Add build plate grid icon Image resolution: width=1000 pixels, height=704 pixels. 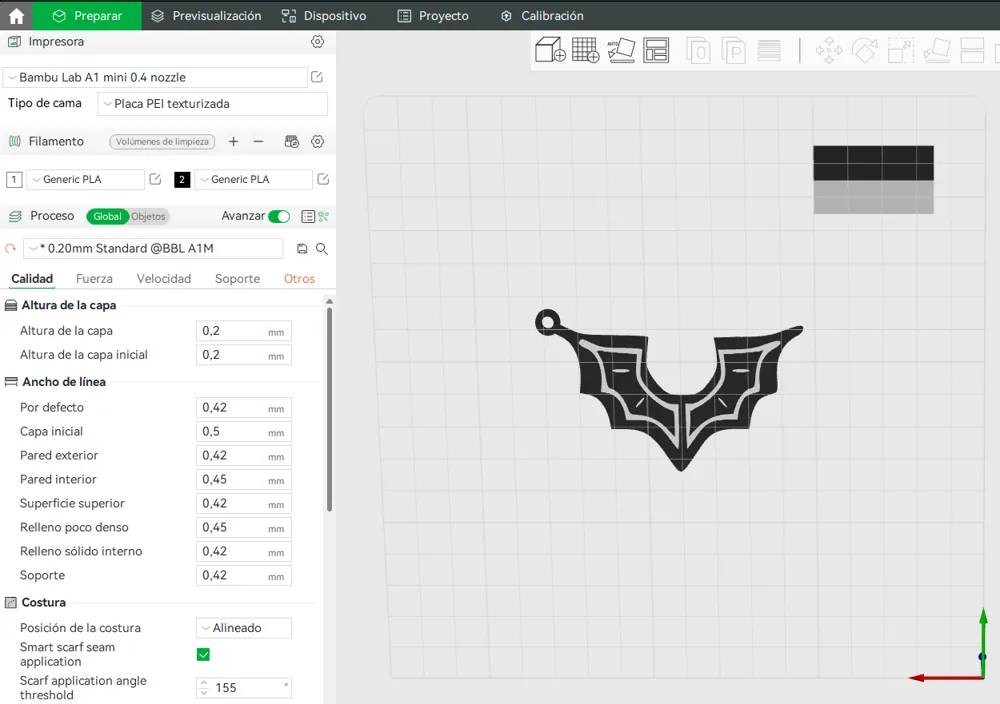[x=585, y=50]
